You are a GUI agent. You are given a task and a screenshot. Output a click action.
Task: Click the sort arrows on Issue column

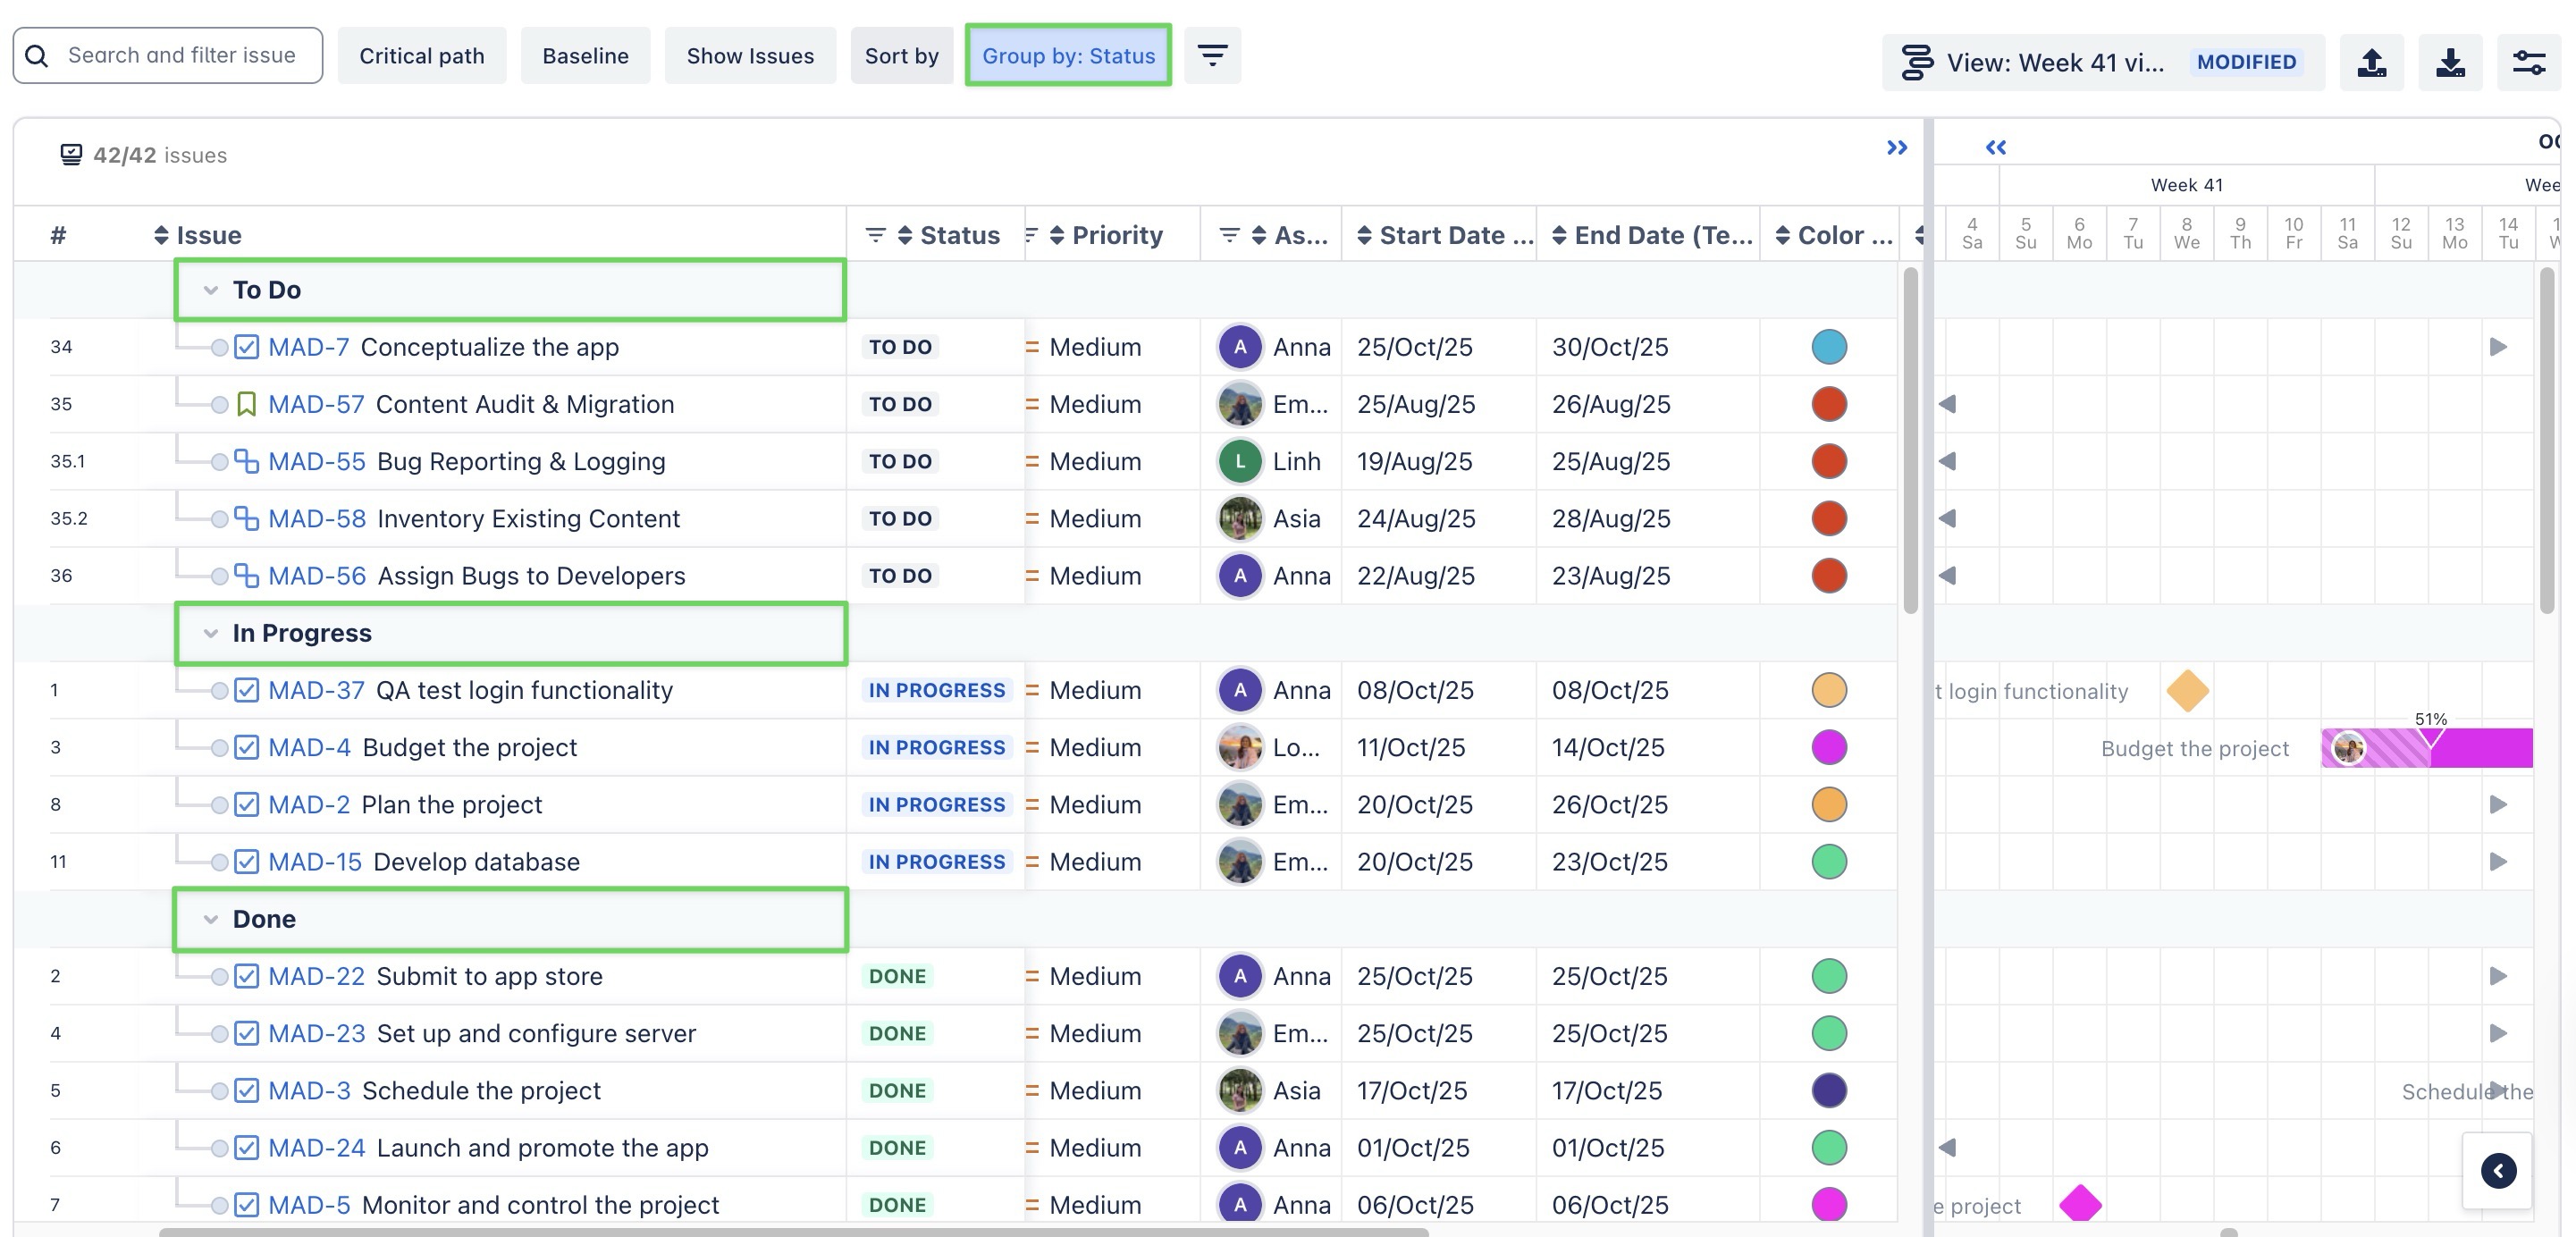click(161, 235)
